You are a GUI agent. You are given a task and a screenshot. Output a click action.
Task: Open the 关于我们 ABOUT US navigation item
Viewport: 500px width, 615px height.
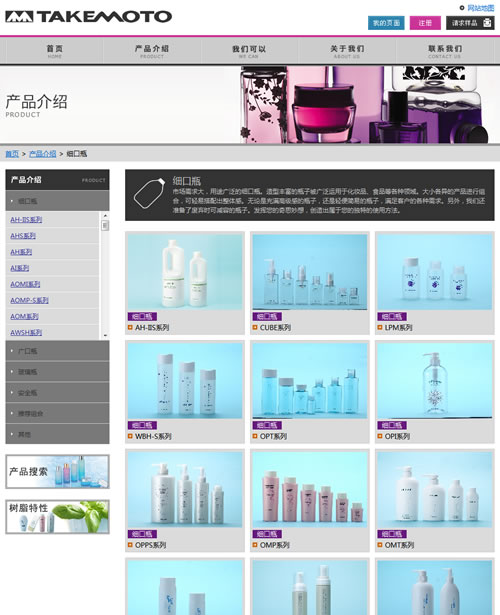click(x=347, y=51)
